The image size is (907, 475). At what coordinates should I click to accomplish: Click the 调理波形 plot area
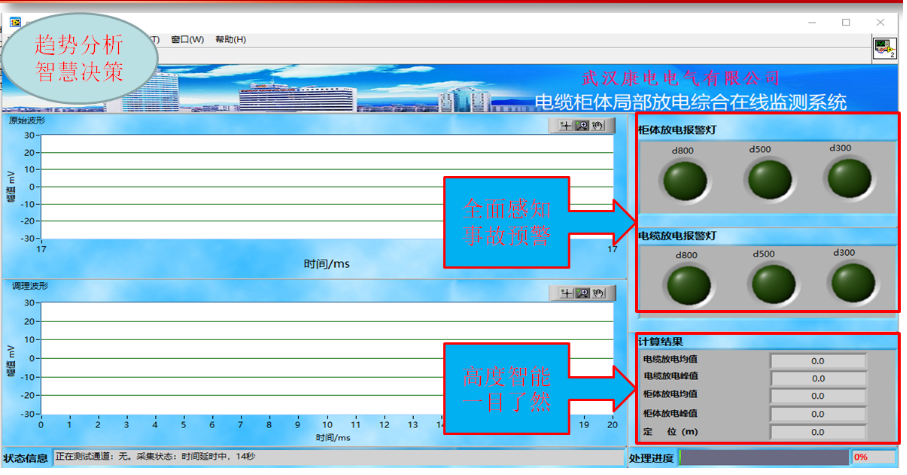[327, 358]
